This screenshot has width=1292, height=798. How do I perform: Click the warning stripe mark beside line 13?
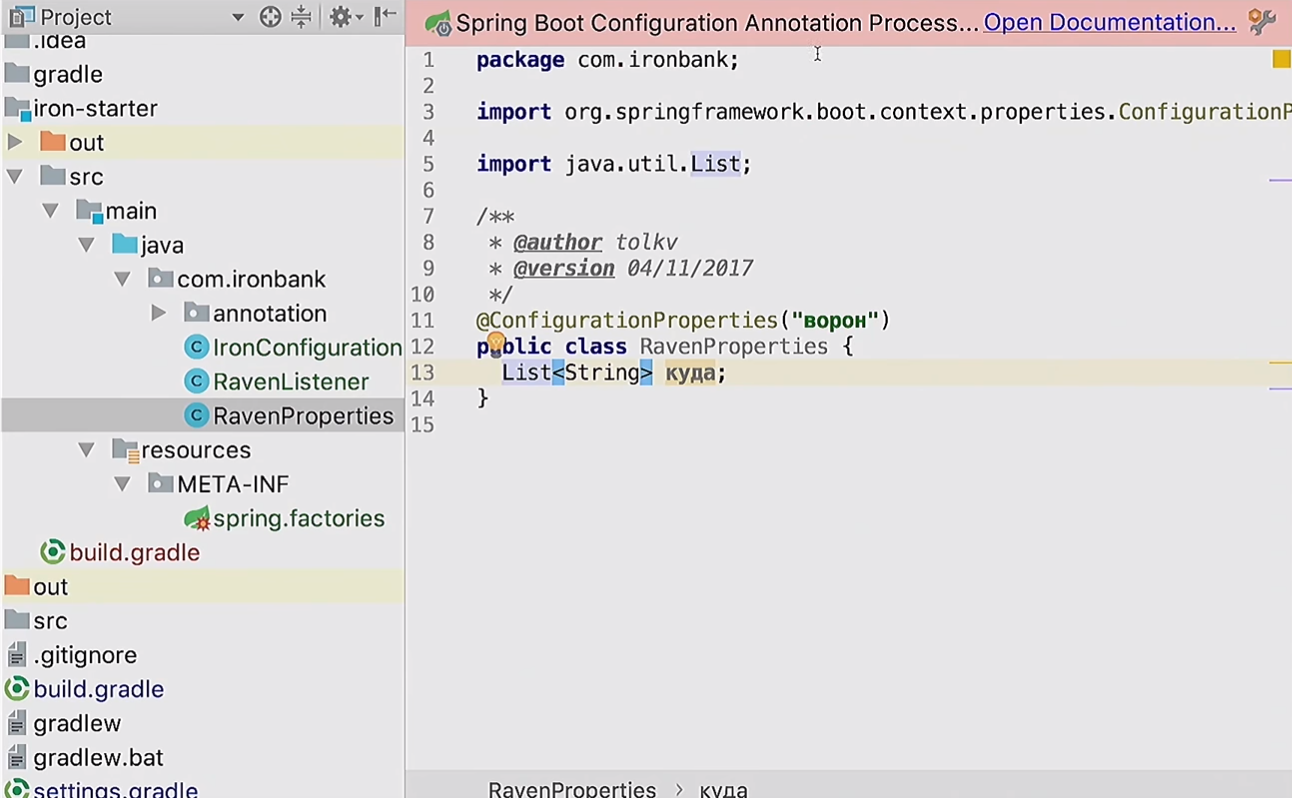[x=1280, y=364]
